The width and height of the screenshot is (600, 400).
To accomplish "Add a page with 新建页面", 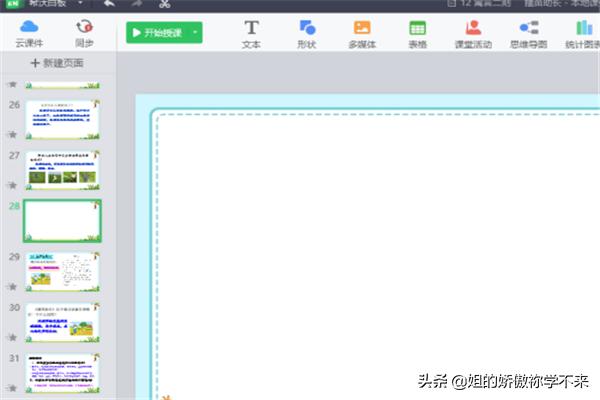I will coord(57,63).
